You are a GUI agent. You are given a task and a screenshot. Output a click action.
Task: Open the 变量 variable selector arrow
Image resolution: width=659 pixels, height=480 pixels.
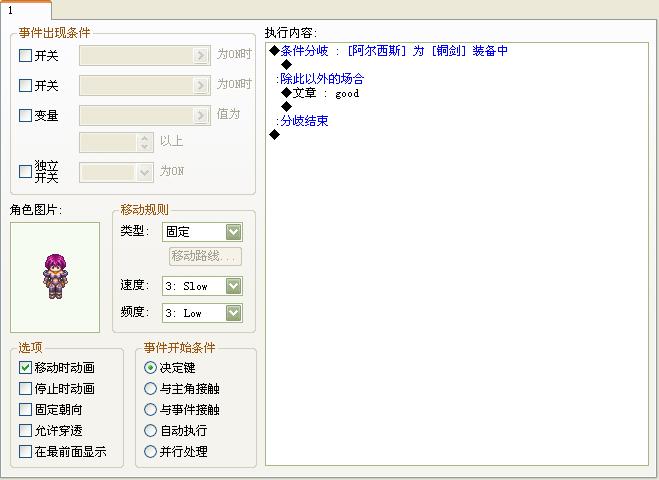pyautogui.click(x=201, y=115)
